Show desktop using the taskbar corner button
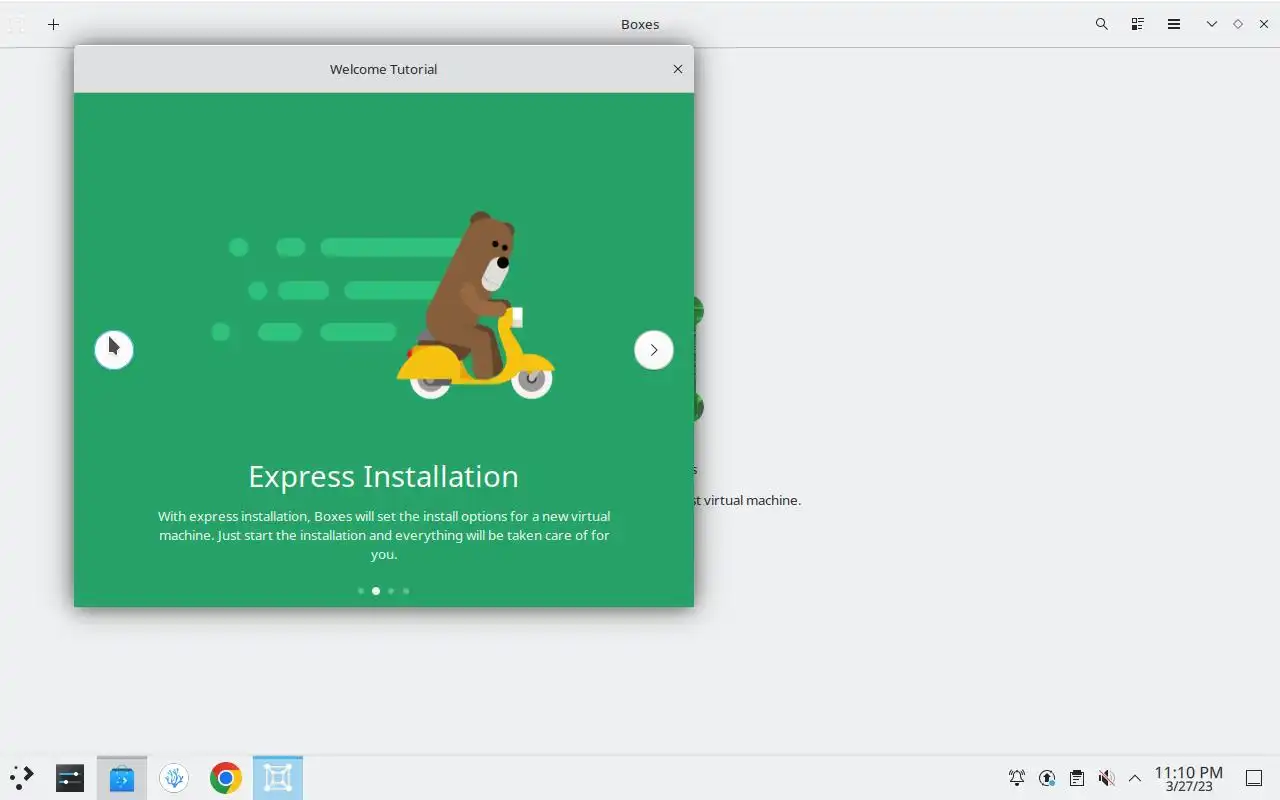The width and height of the screenshot is (1280, 800). [1254, 778]
